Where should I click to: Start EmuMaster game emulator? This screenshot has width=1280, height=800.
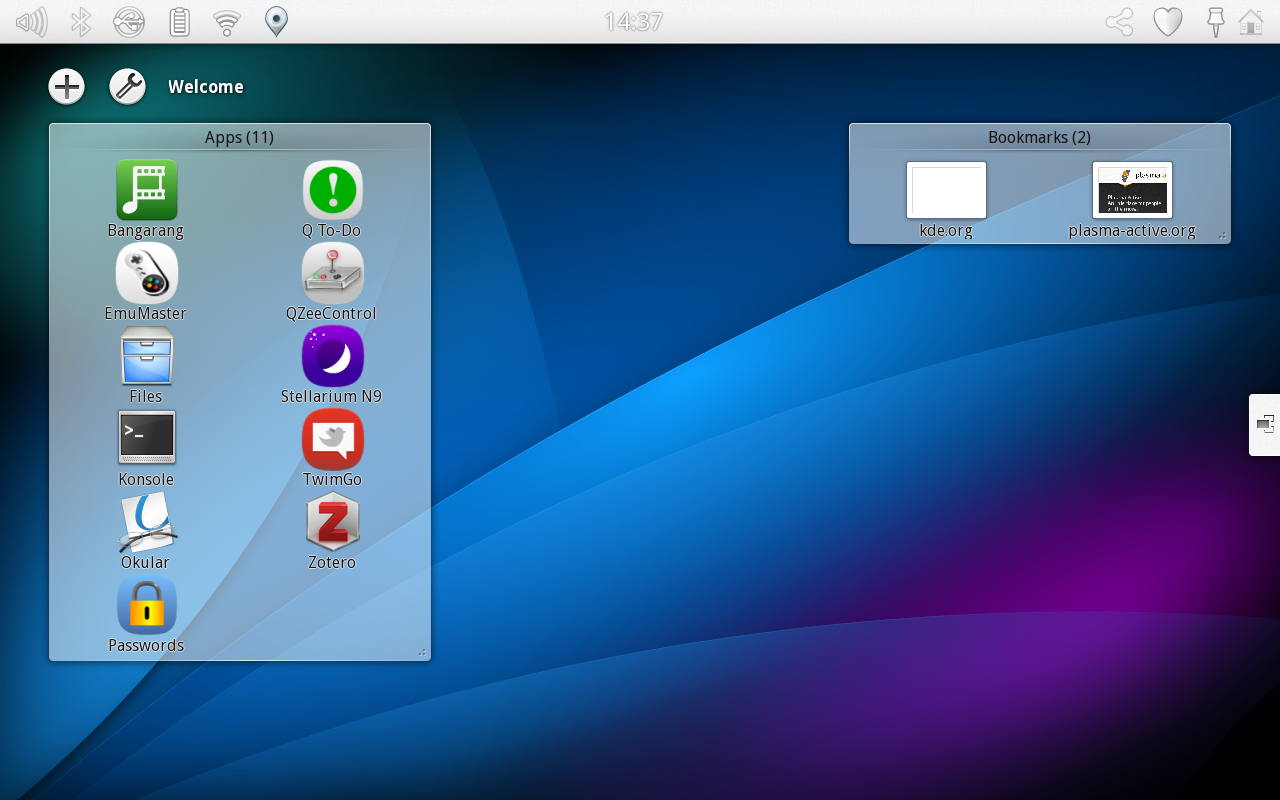[x=146, y=273]
